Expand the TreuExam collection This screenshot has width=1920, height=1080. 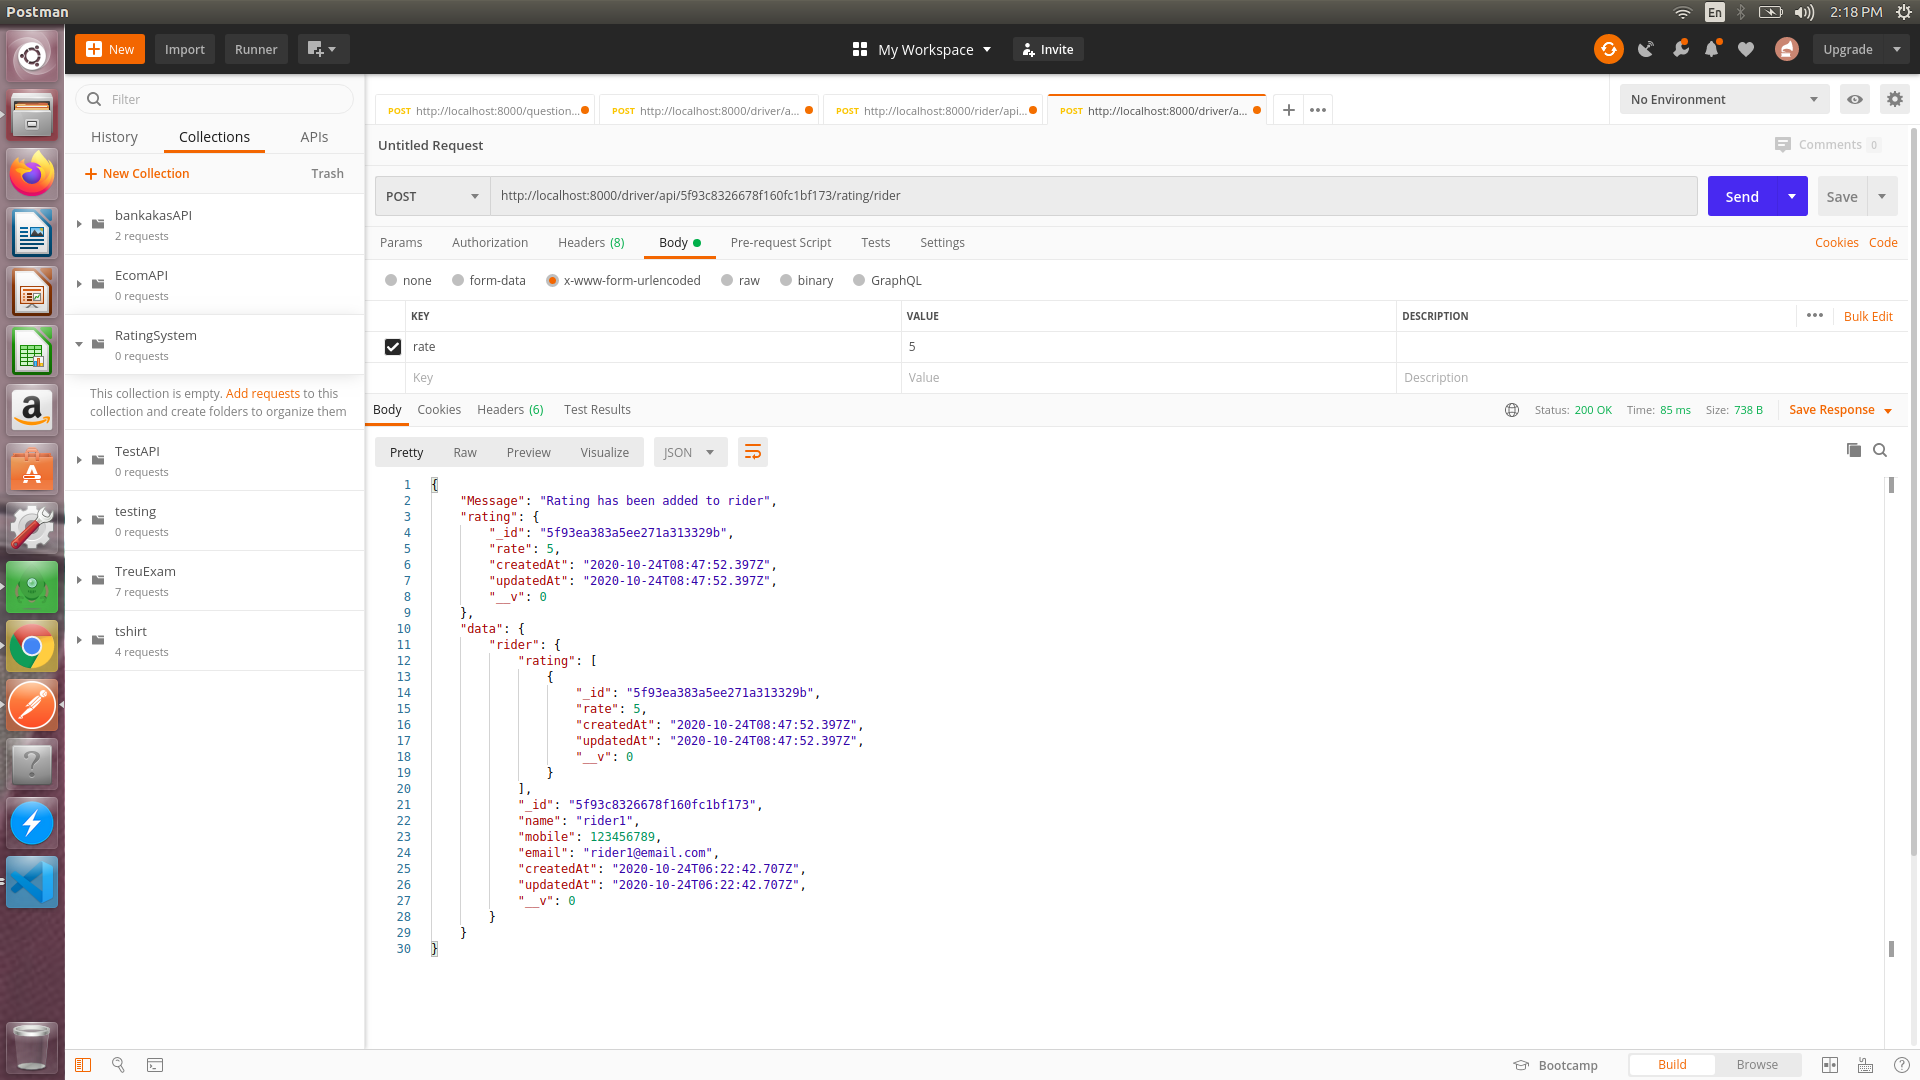[79, 580]
